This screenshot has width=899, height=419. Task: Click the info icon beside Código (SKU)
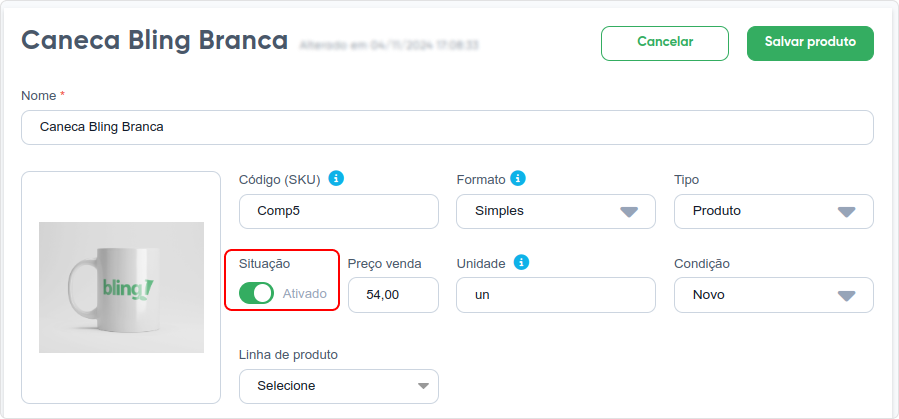[336, 178]
